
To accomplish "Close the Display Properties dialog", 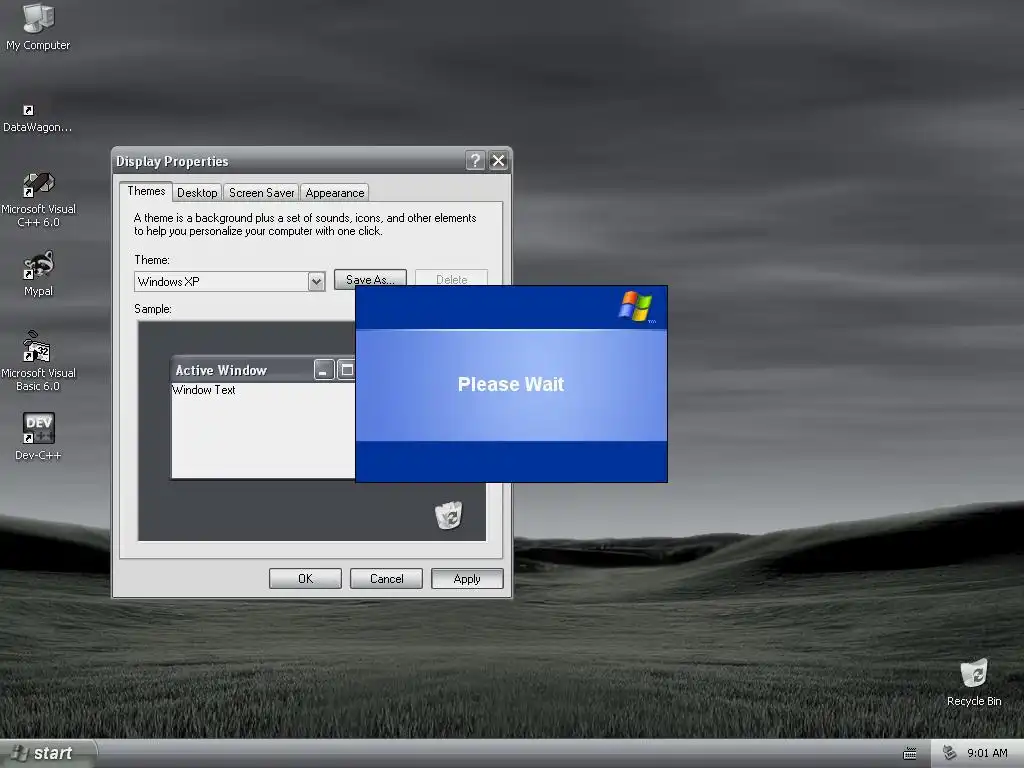I will pos(498,161).
